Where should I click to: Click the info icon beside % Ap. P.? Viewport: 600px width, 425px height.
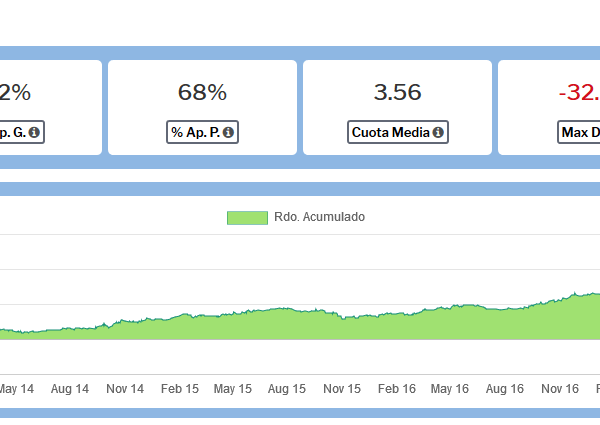(x=228, y=132)
